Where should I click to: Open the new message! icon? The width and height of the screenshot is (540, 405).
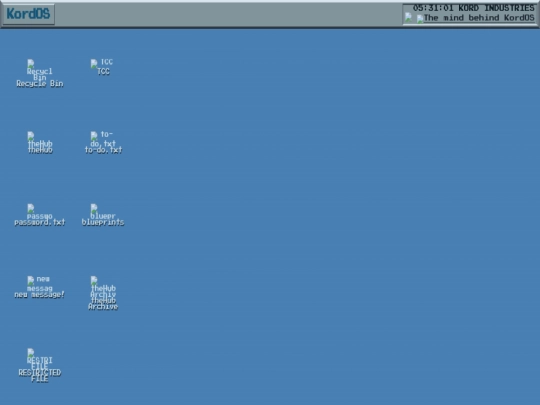[x=40, y=287]
